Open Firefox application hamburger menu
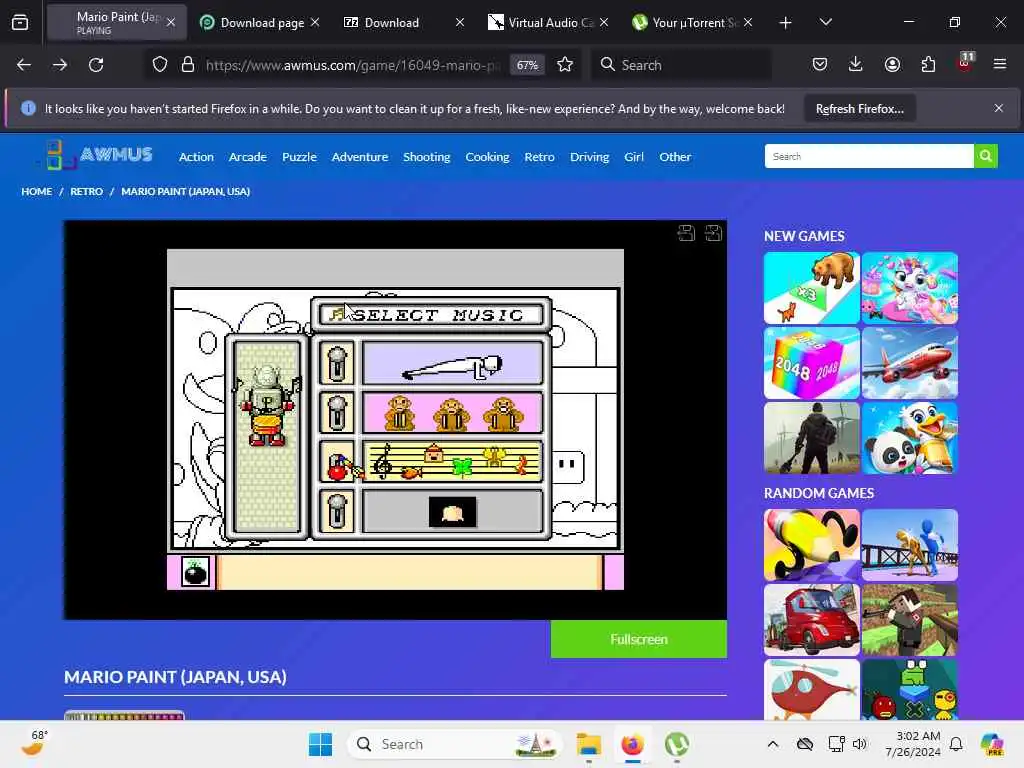The height and width of the screenshot is (768, 1024). click(1000, 64)
